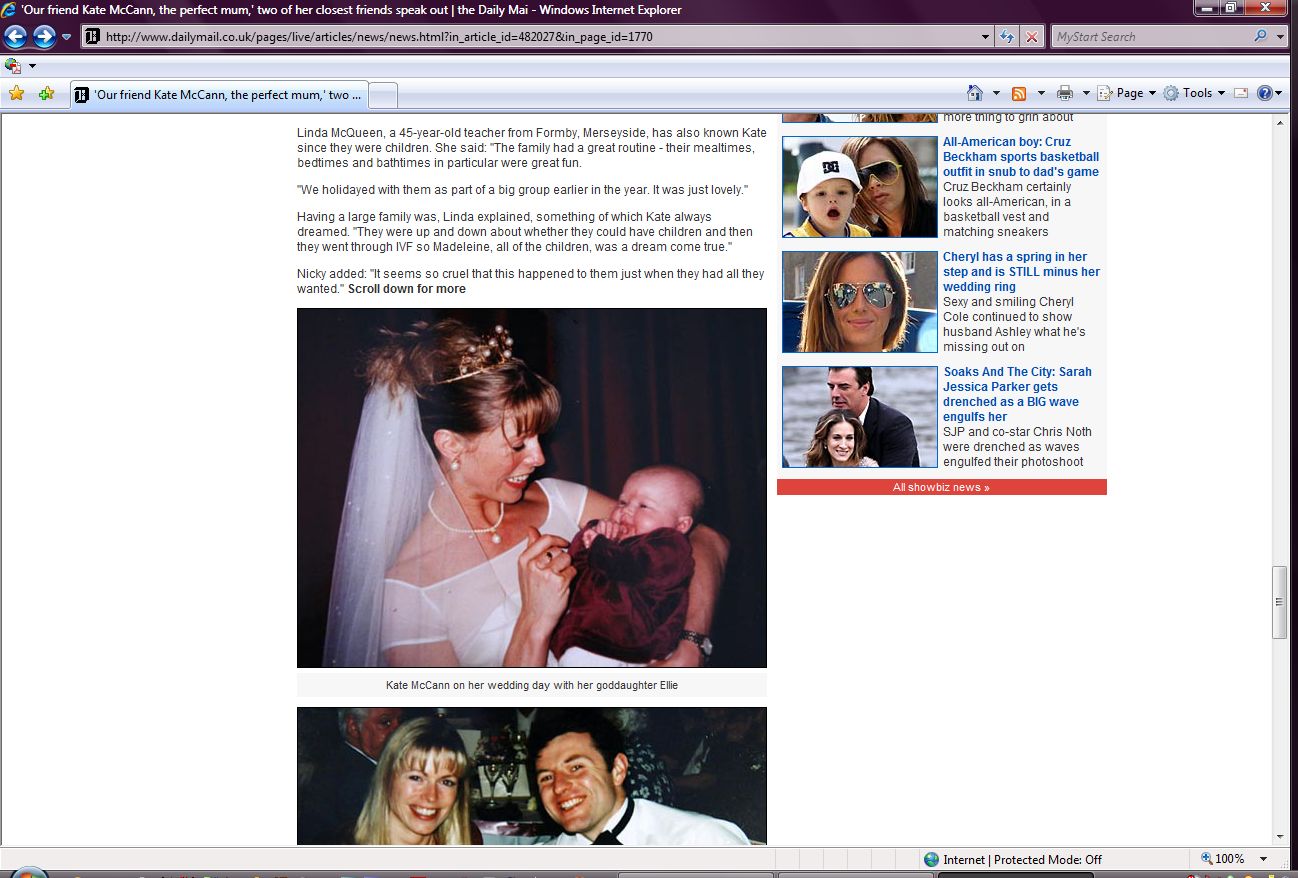This screenshot has height=878, width=1298.
Task: Select the 'Our friend Kate McCann' tab
Action: click(220, 95)
